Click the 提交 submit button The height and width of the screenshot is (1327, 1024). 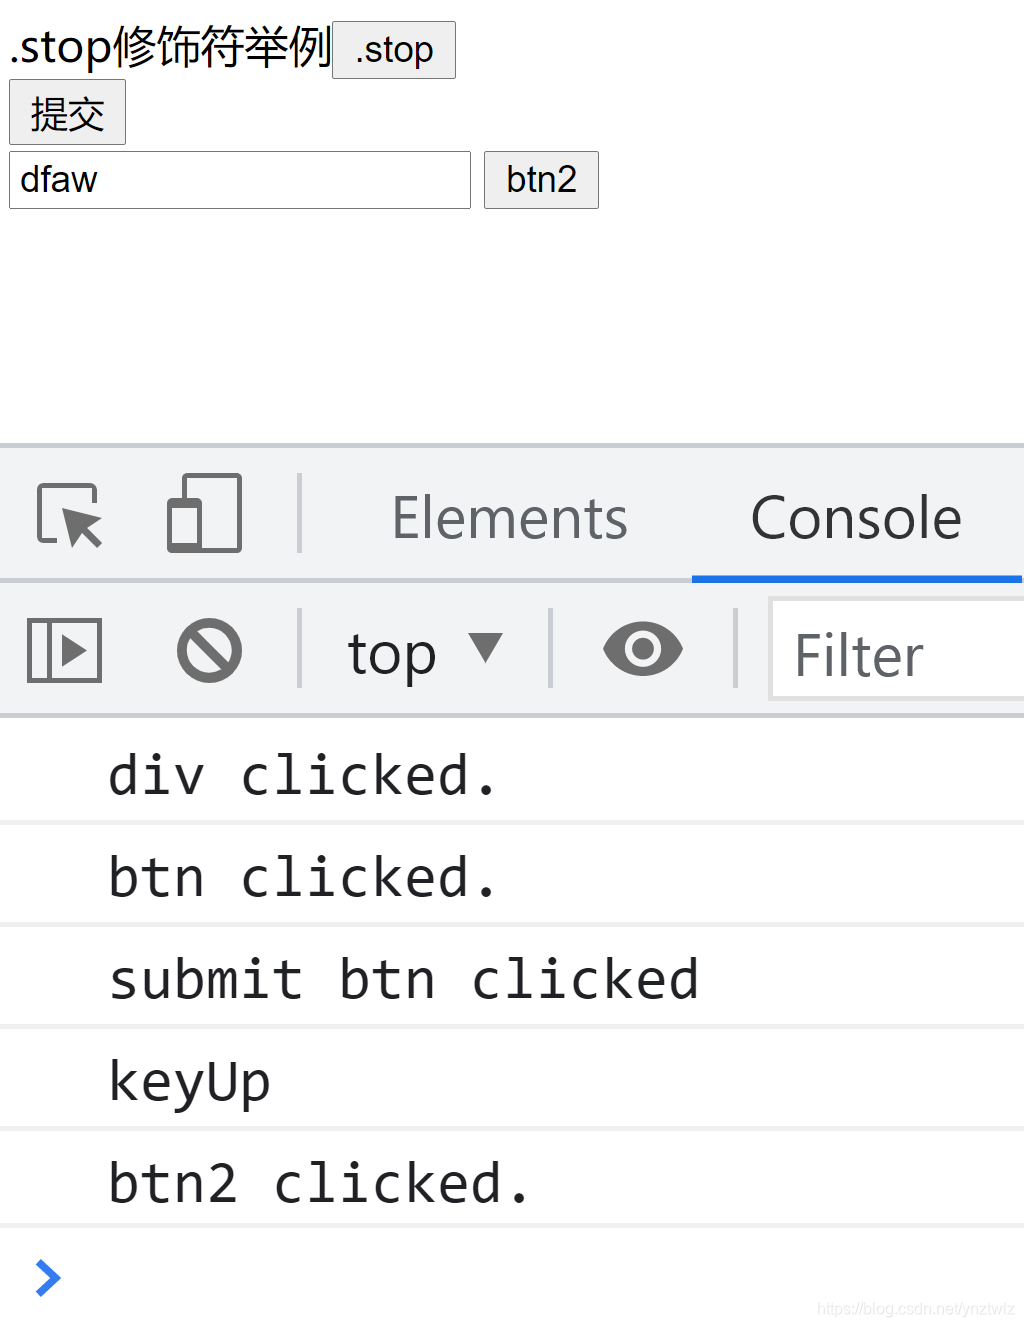pyautogui.click(x=67, y=112)
